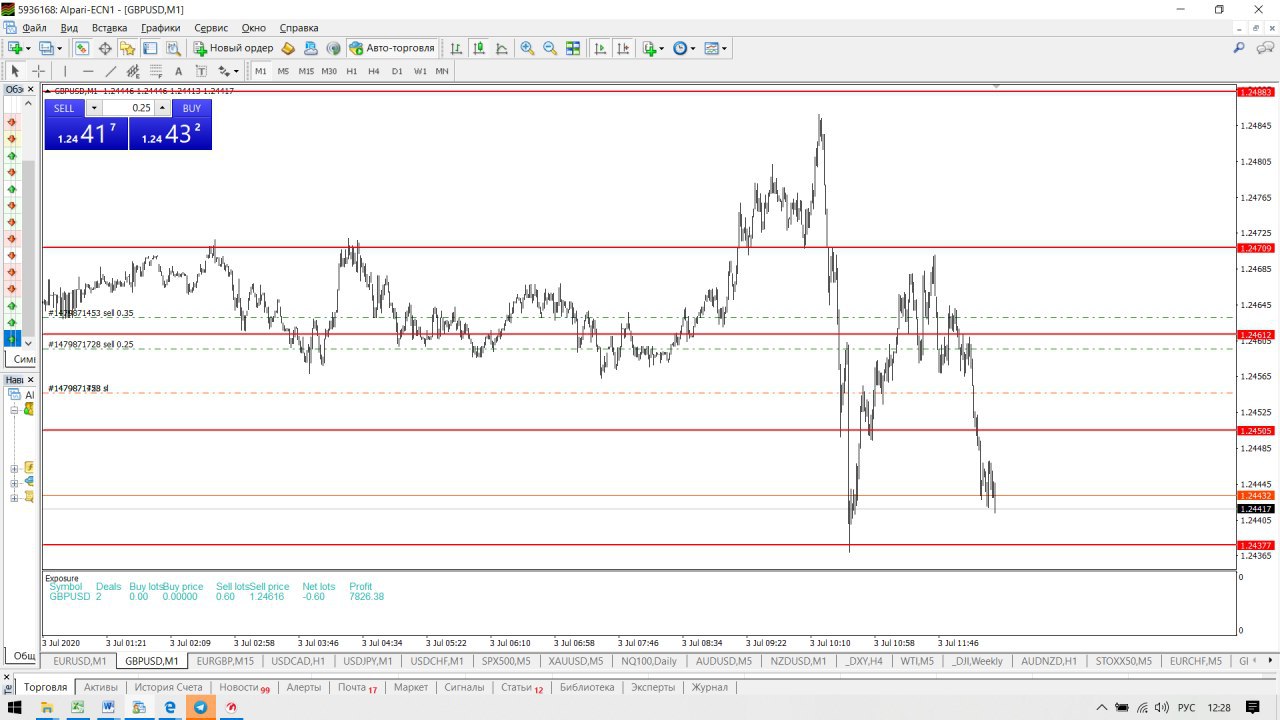Expand the templates dropdown arrow
Screen dimensions: 1280x720
(x=724, y=48)
